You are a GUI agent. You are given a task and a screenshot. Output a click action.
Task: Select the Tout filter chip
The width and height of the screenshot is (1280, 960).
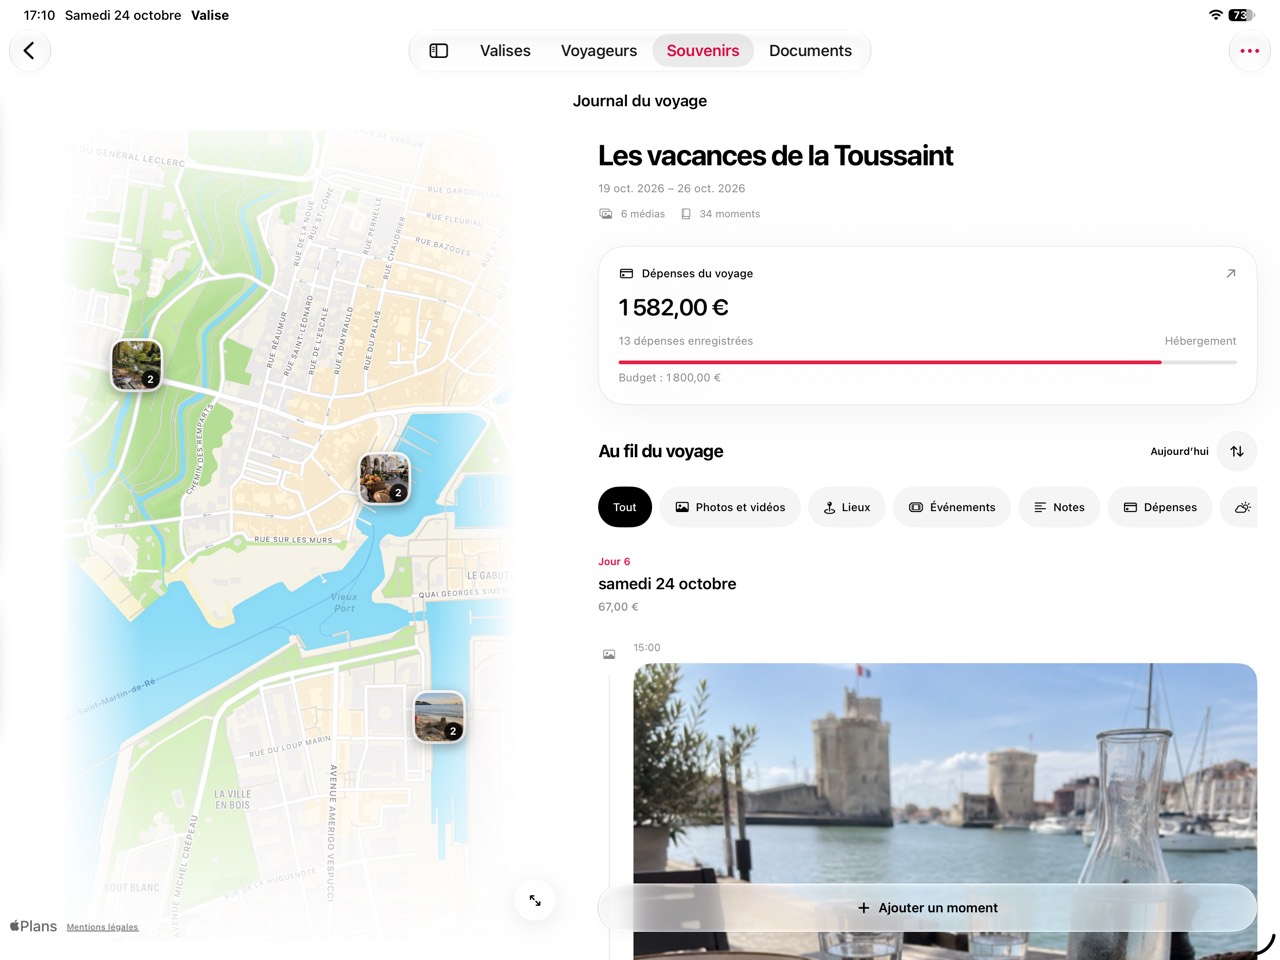point(625,507)
